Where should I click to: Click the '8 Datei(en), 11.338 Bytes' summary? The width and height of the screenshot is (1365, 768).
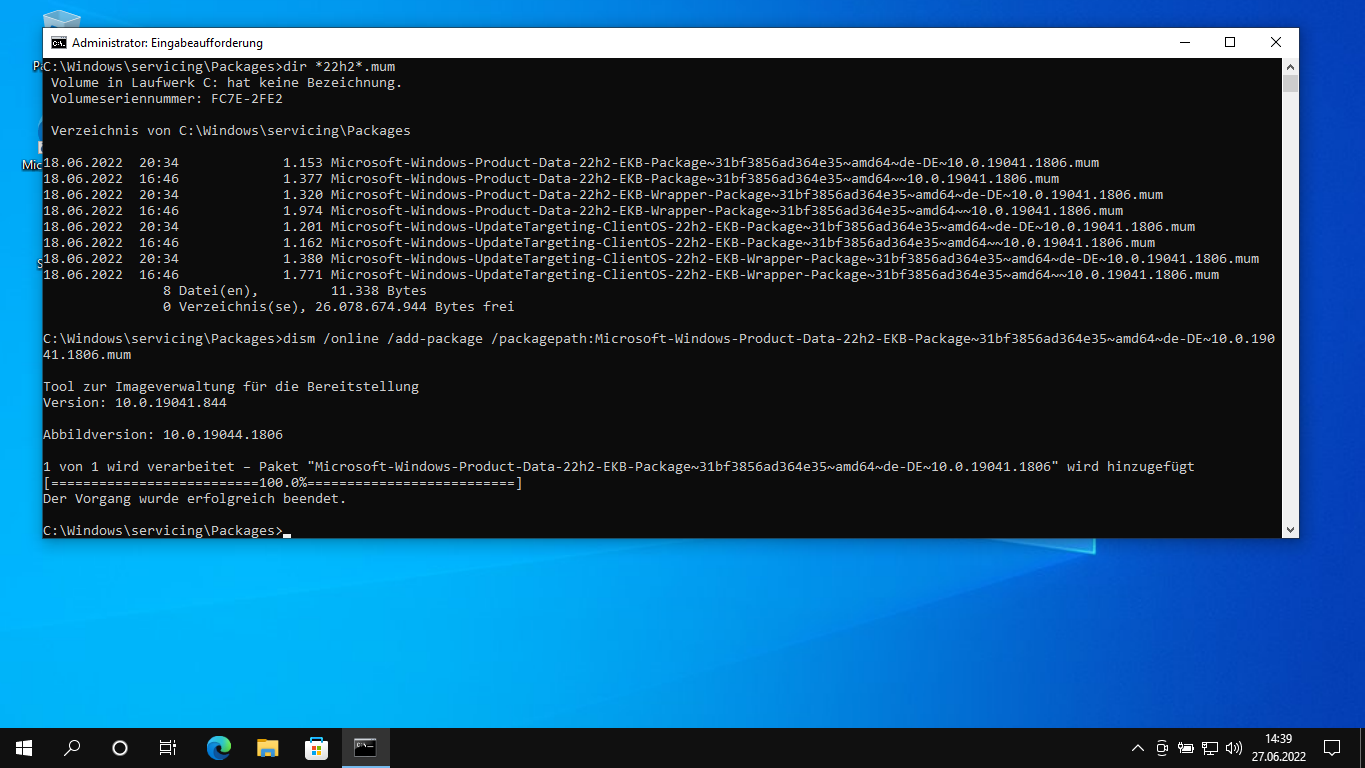tap(295, 291)
